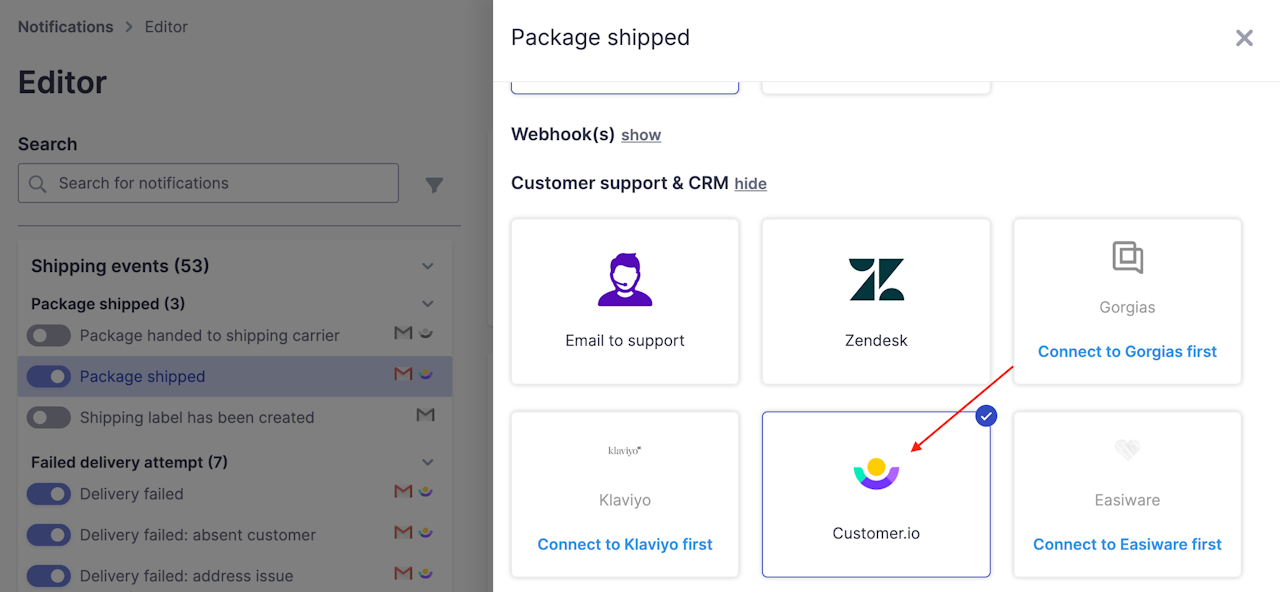This screenshot has height=592, width=1280.
Task: Select the Email to support card icon
Action: coord(625,280)
